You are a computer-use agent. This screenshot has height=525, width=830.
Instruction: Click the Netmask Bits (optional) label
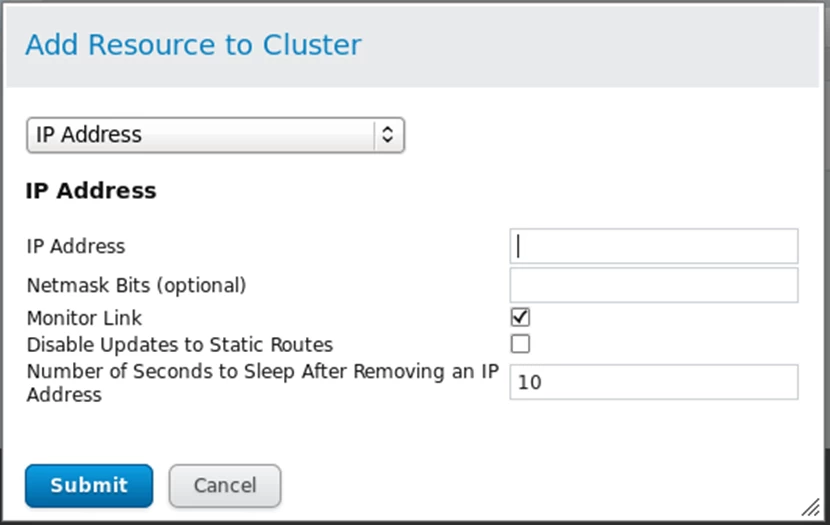click(137, 286)
